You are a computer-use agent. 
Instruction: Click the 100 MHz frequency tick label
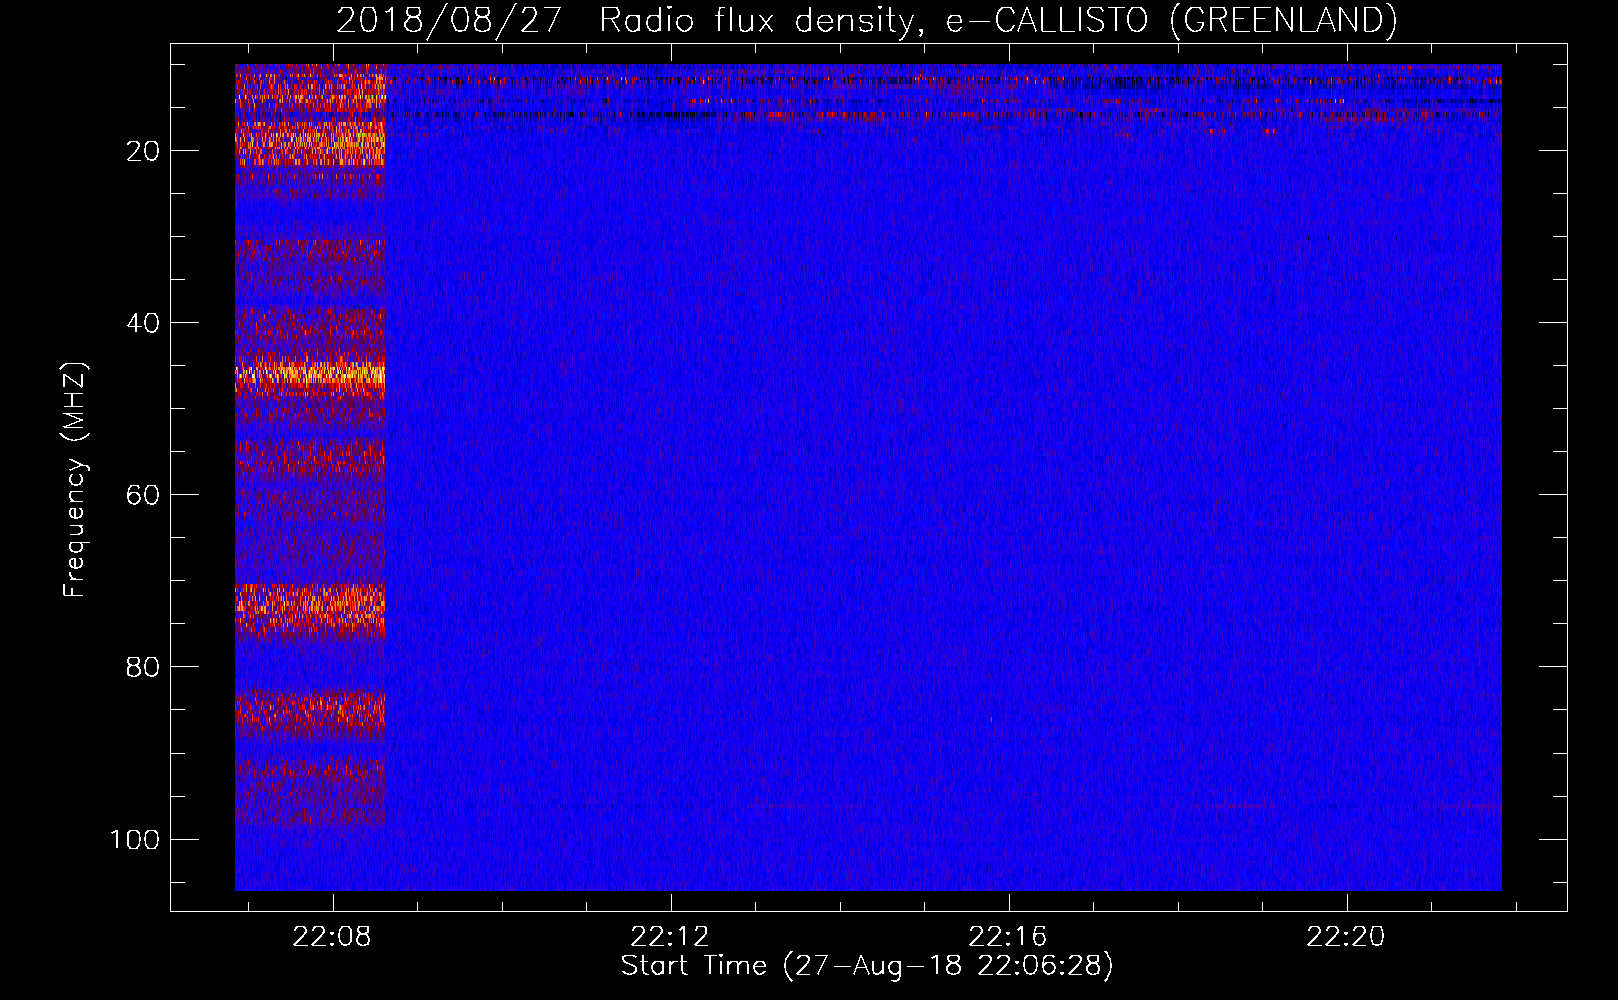[135, 839]
